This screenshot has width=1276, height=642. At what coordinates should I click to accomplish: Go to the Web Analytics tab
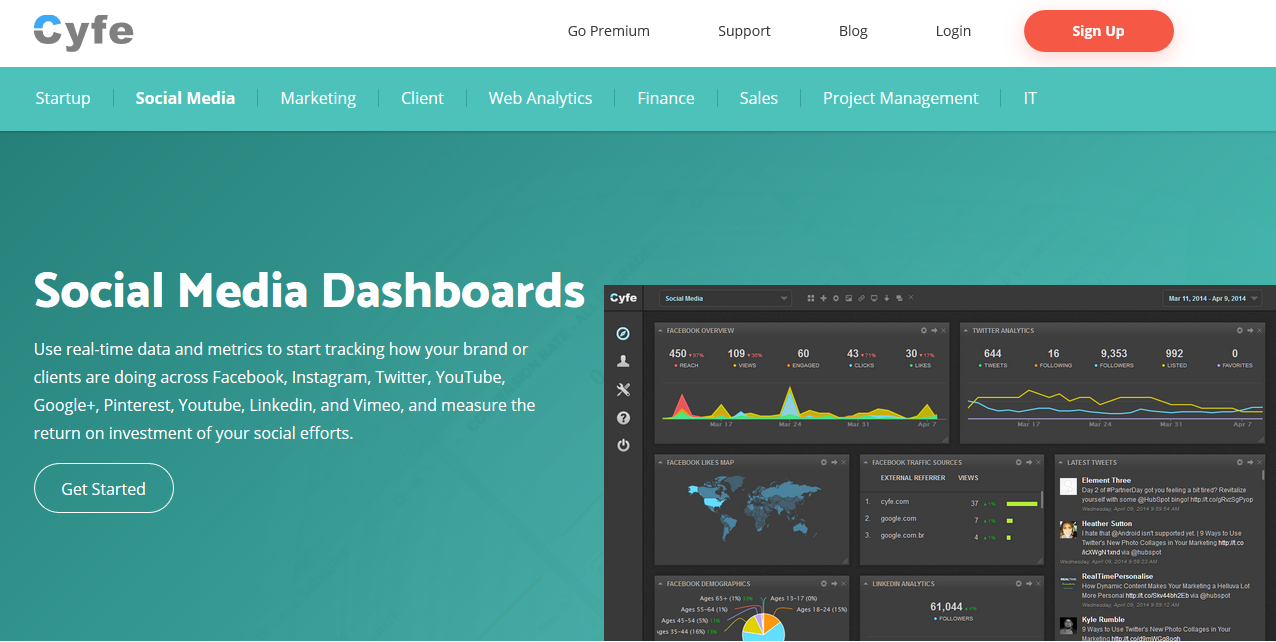click(540, 98)
